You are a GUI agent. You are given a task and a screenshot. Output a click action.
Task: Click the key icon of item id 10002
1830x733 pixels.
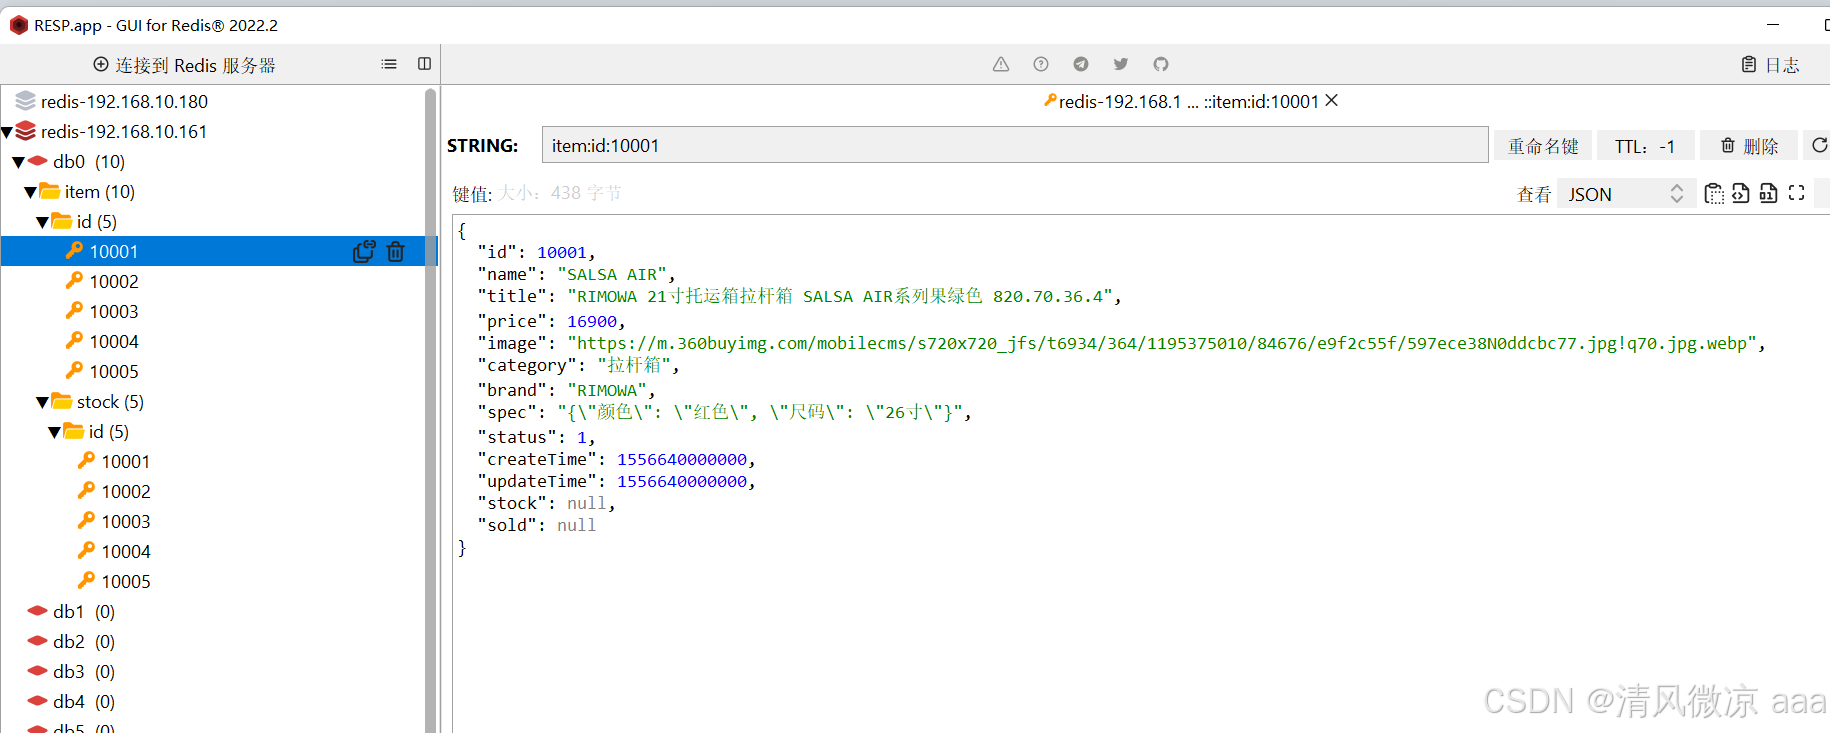74,281
